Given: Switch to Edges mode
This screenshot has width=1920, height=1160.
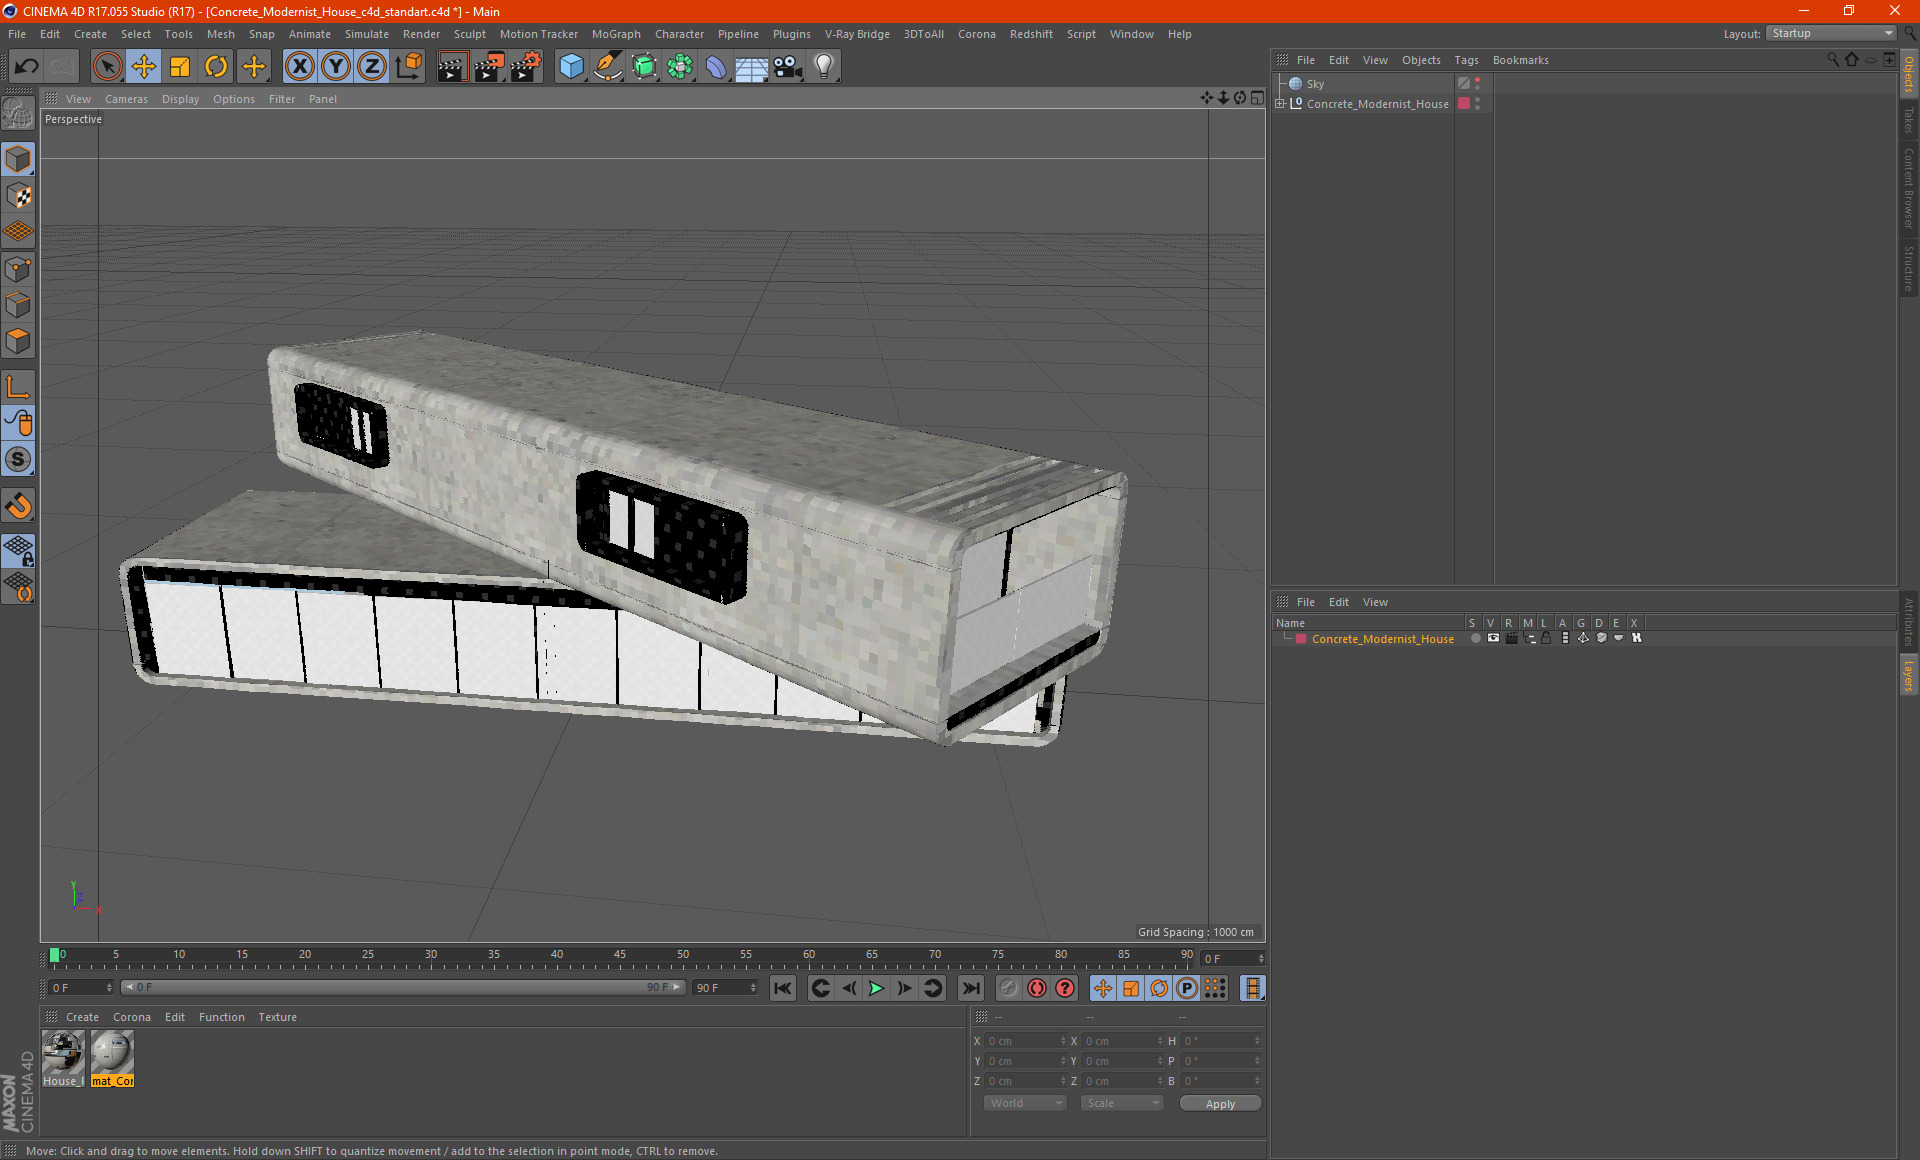Looking at the screenshot, I should pyautogui.click(x=18, y=305).
